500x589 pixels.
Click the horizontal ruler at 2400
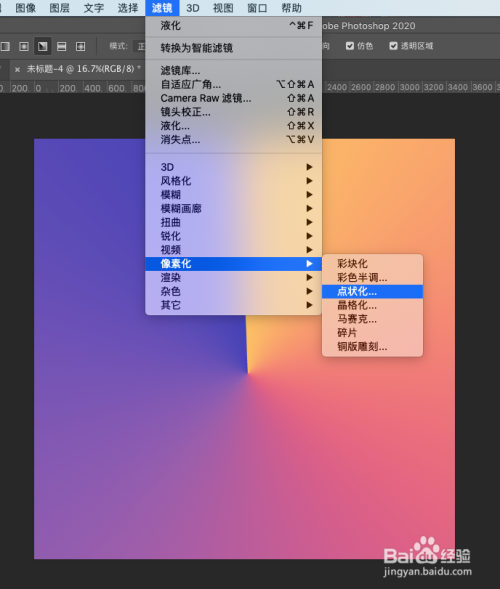coord(337,88)
